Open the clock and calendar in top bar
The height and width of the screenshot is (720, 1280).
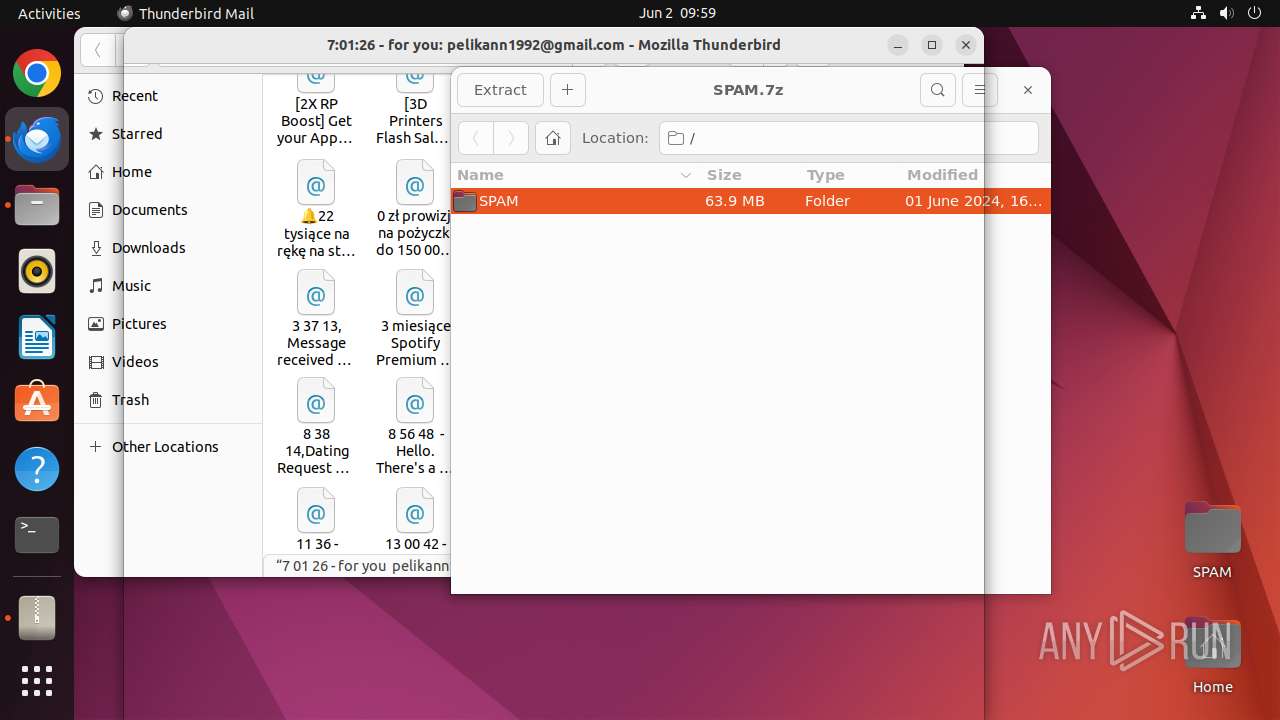coord(677,13)
